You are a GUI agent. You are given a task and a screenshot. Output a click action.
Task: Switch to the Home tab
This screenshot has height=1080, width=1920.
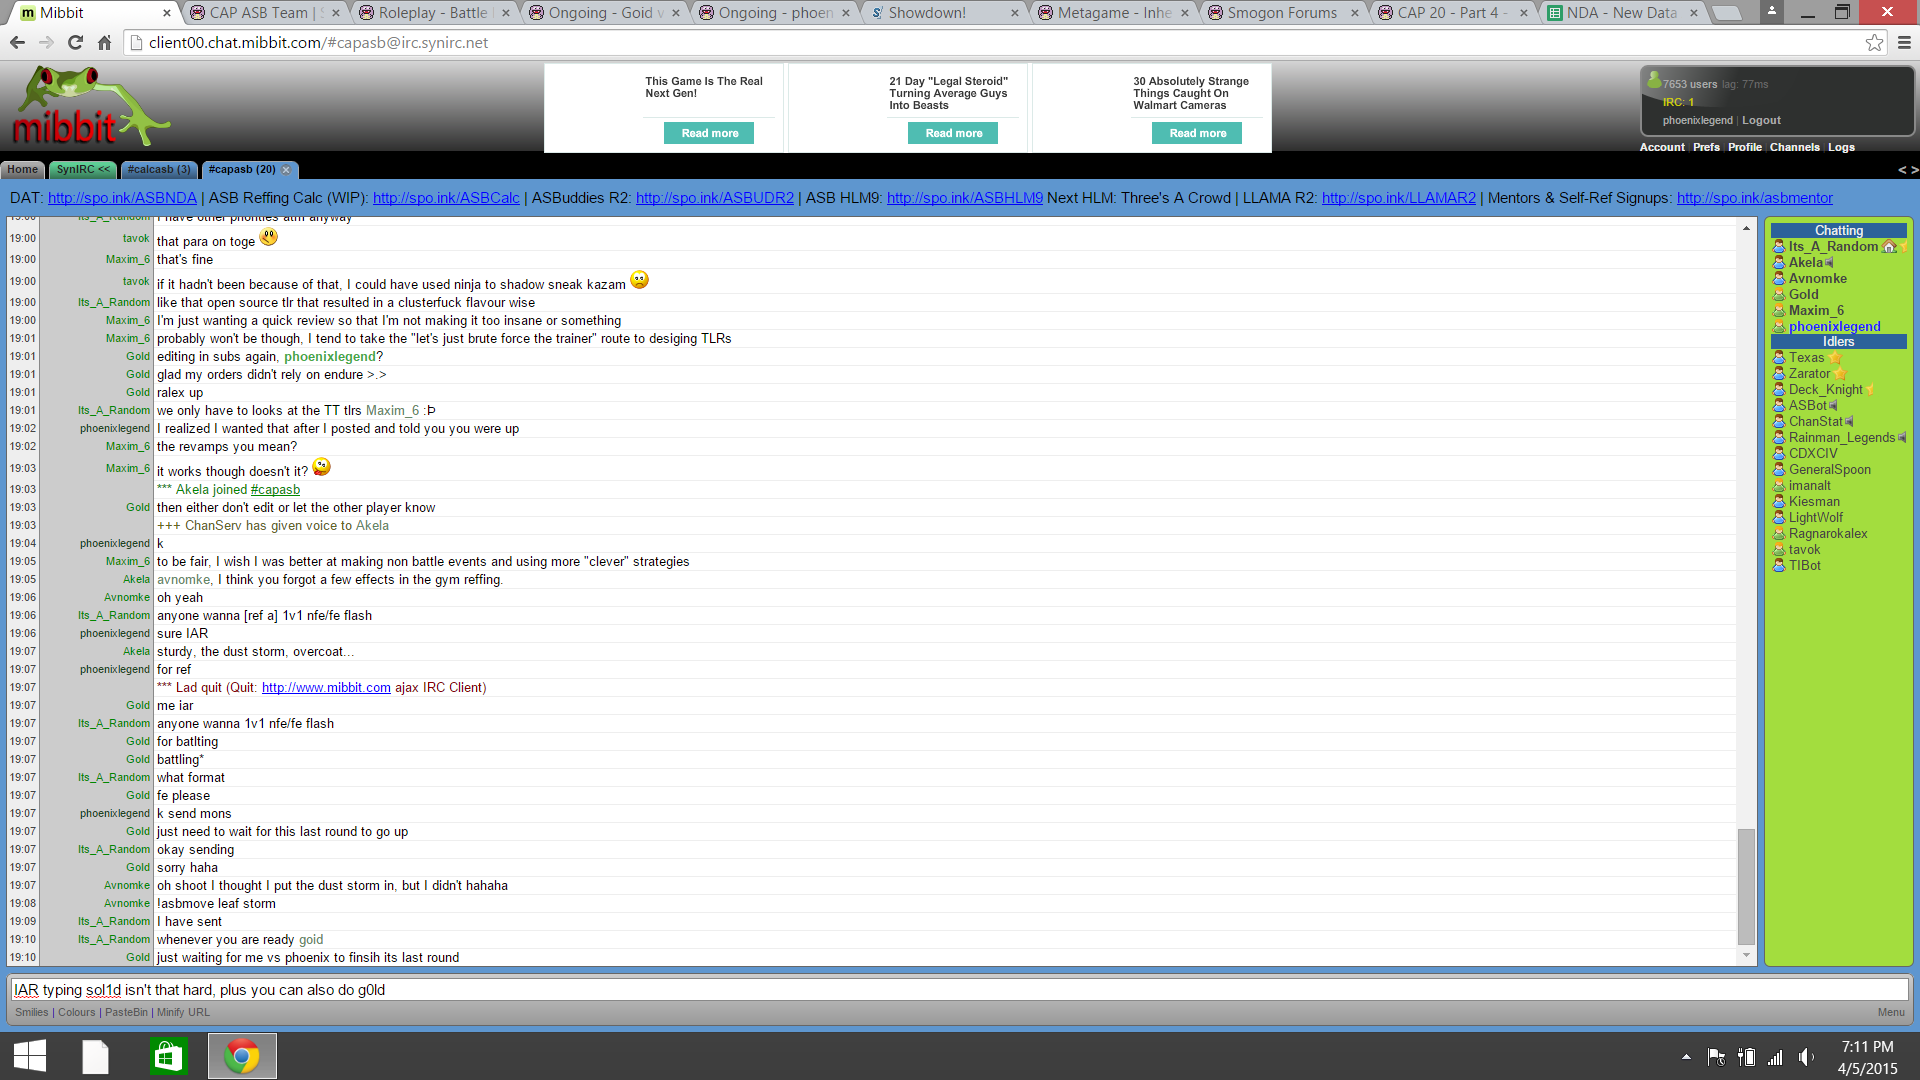[x=22, y=170]
